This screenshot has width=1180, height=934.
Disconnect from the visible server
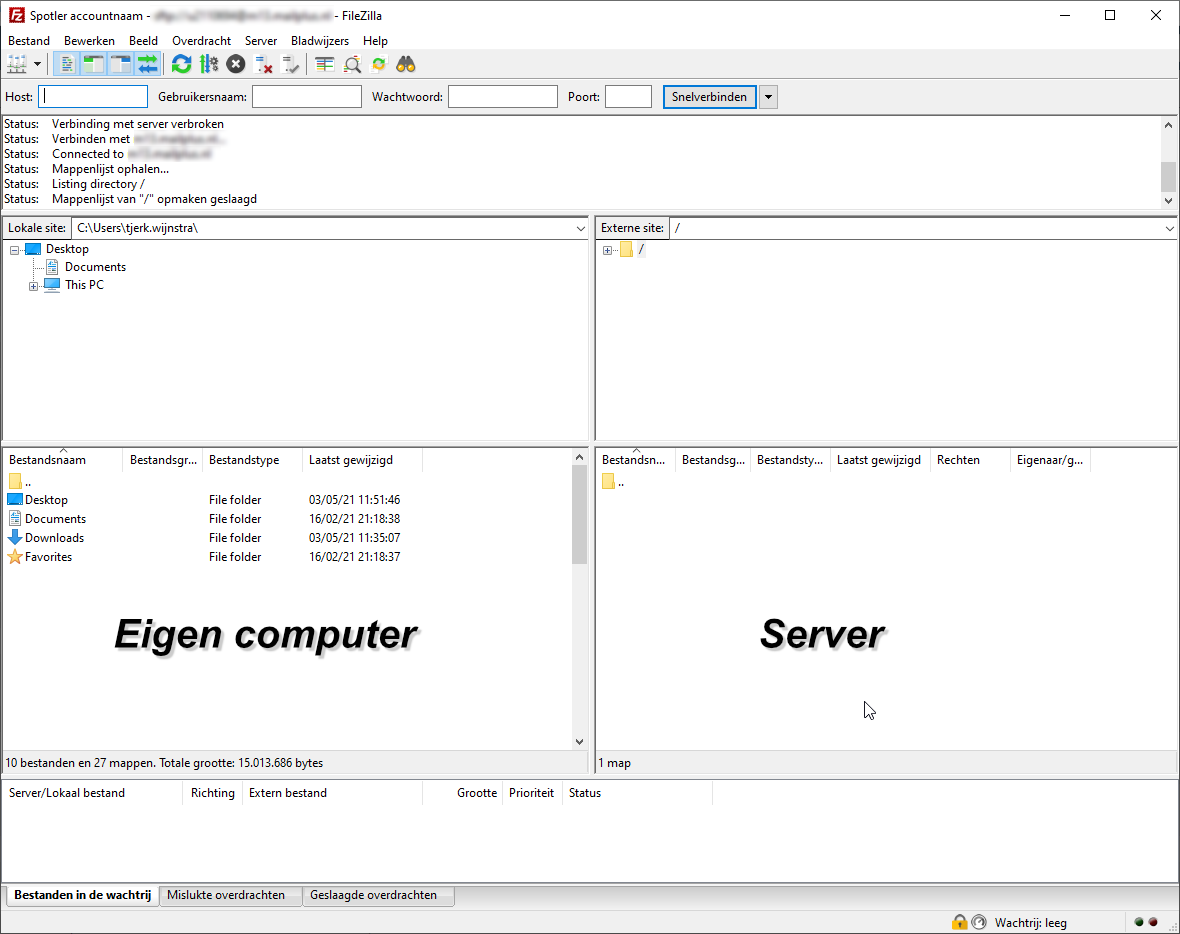pos(264,63)
